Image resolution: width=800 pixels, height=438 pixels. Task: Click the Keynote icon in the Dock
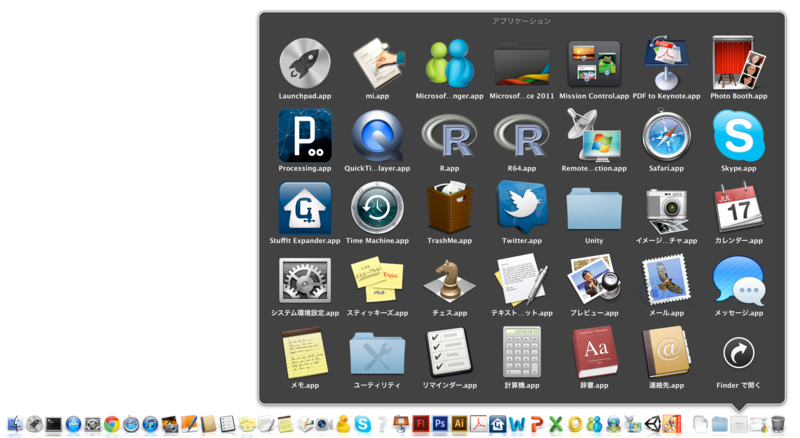click(401, 424)
